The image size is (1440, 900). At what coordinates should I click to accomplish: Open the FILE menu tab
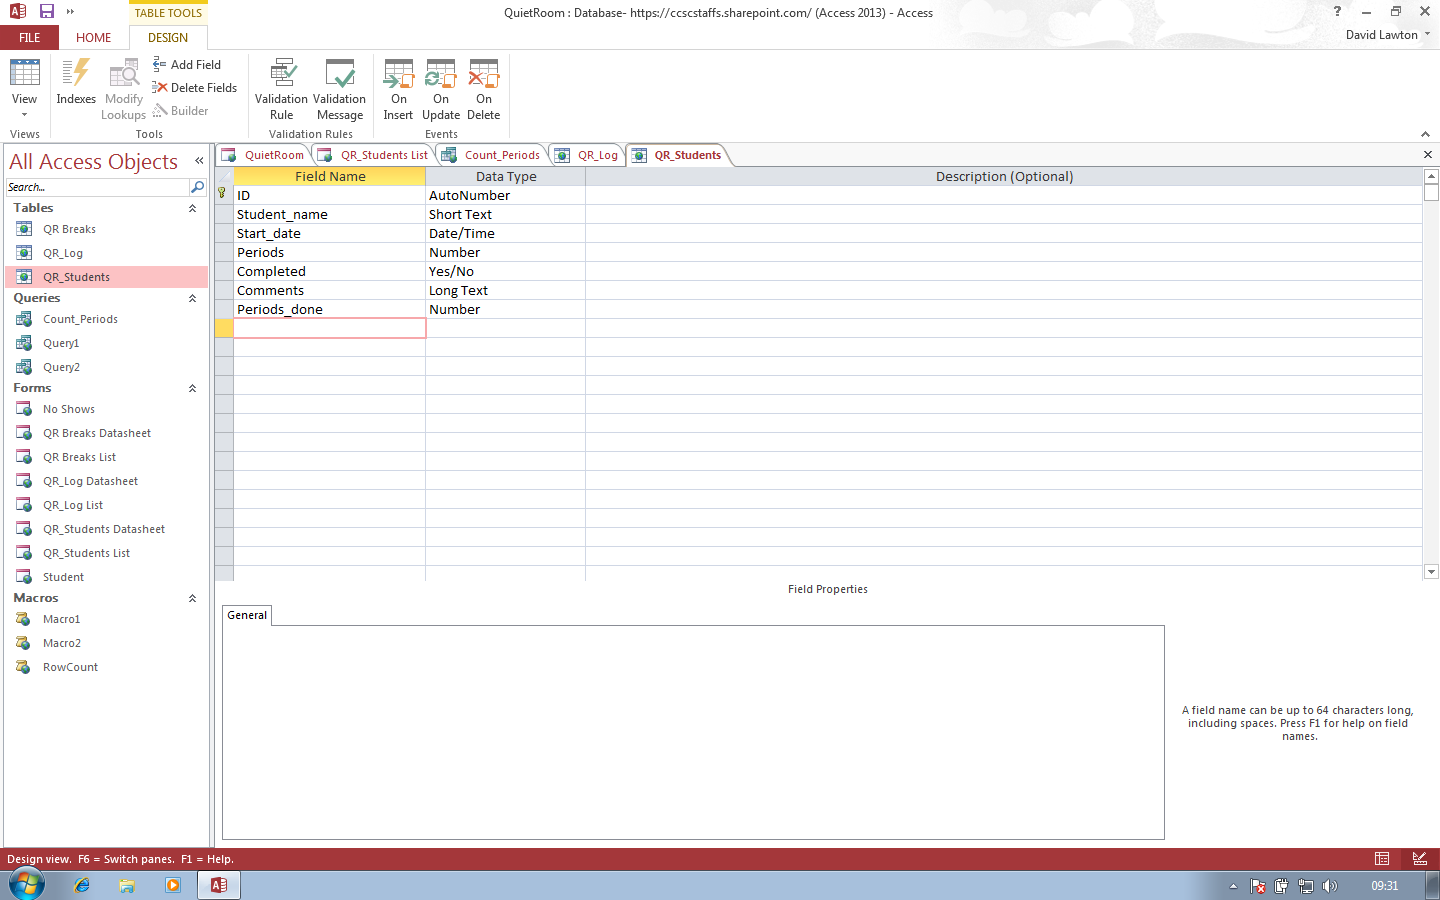[30, 38]
